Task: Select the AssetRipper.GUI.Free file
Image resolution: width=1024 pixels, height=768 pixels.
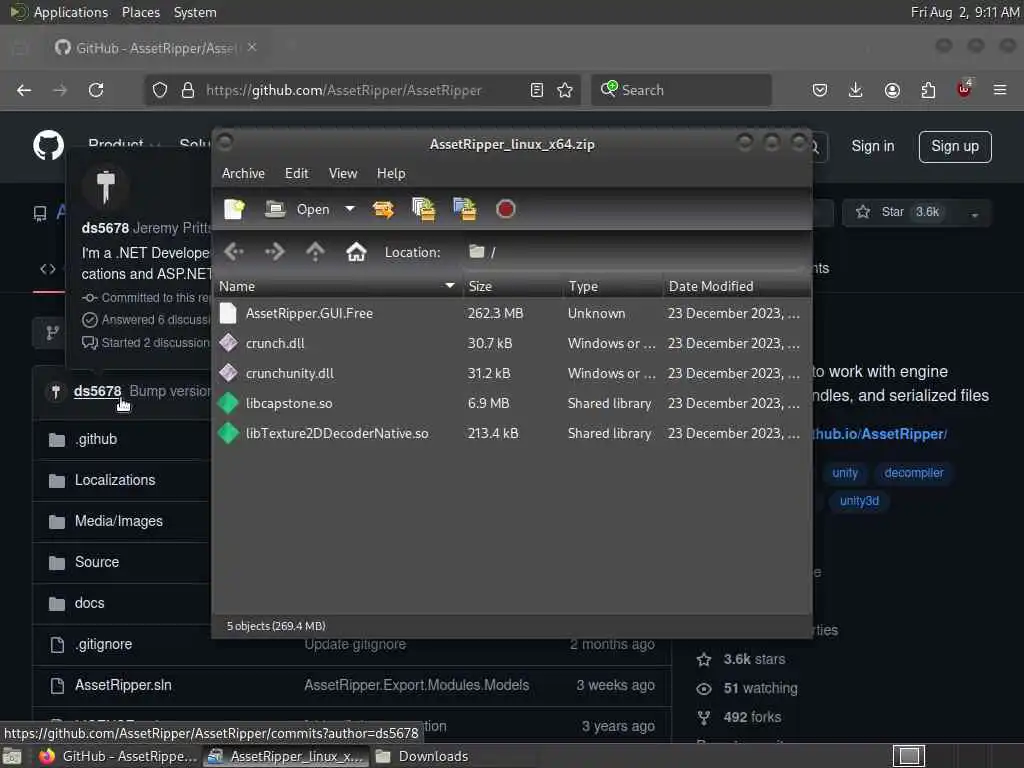Action: coord(512,313)
